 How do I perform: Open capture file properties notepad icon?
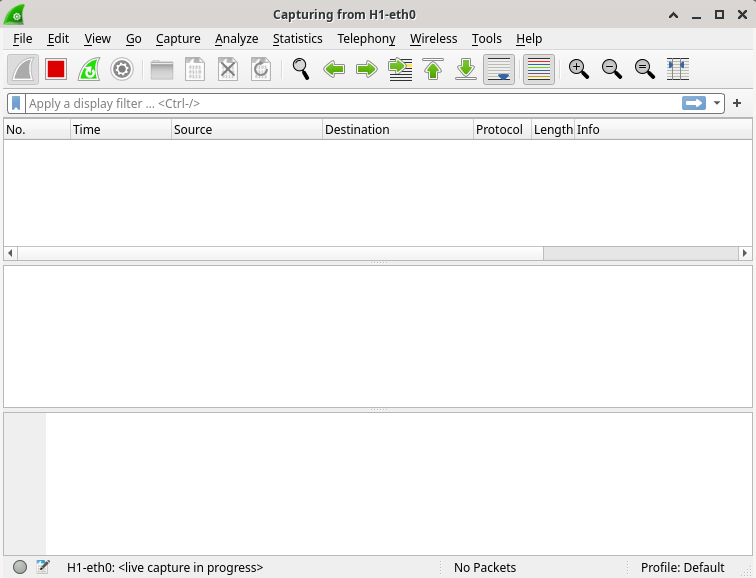[43, 567]
